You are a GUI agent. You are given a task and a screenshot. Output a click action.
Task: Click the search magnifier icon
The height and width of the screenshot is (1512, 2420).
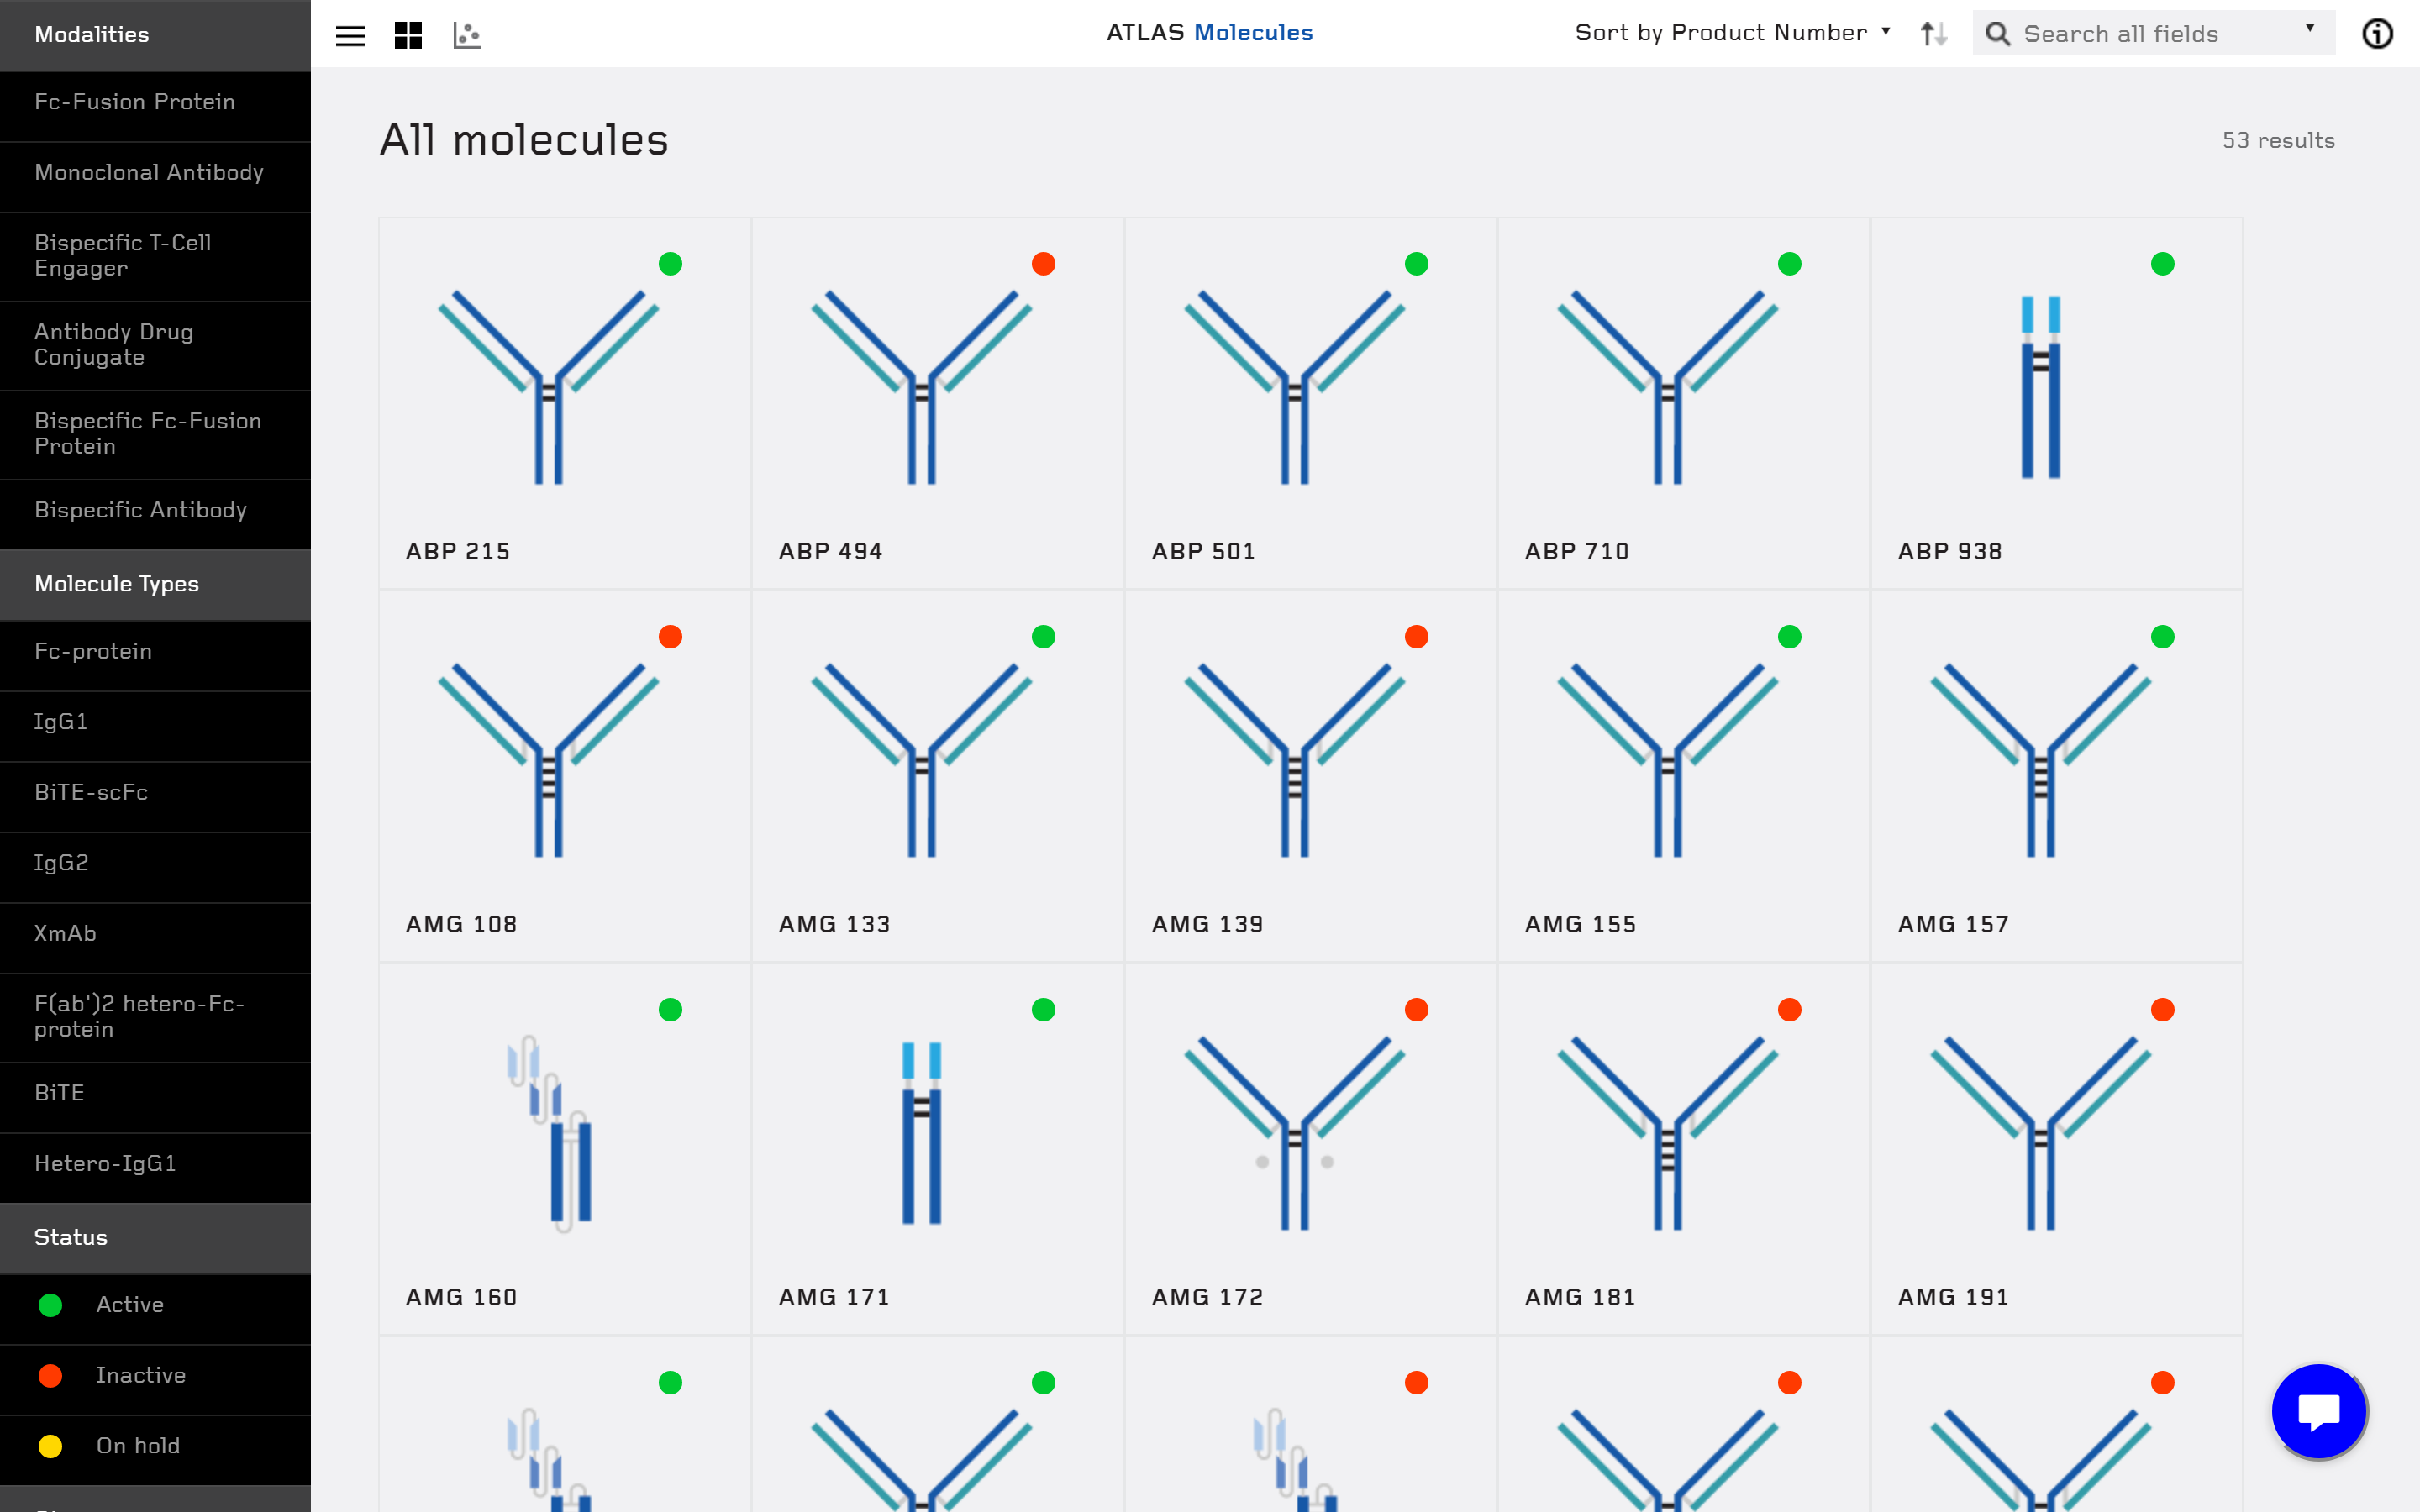pos(1998,33)
